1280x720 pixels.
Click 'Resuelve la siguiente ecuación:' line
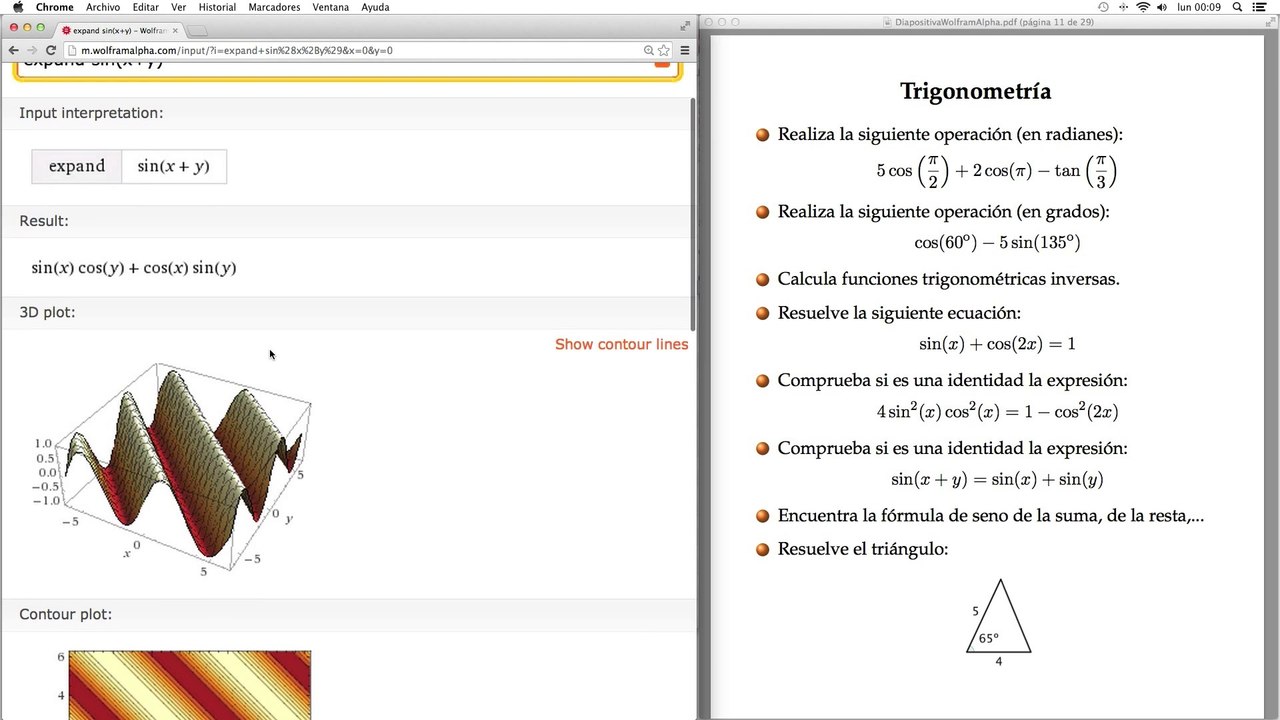pyautogui.click(x=899, y=313)
